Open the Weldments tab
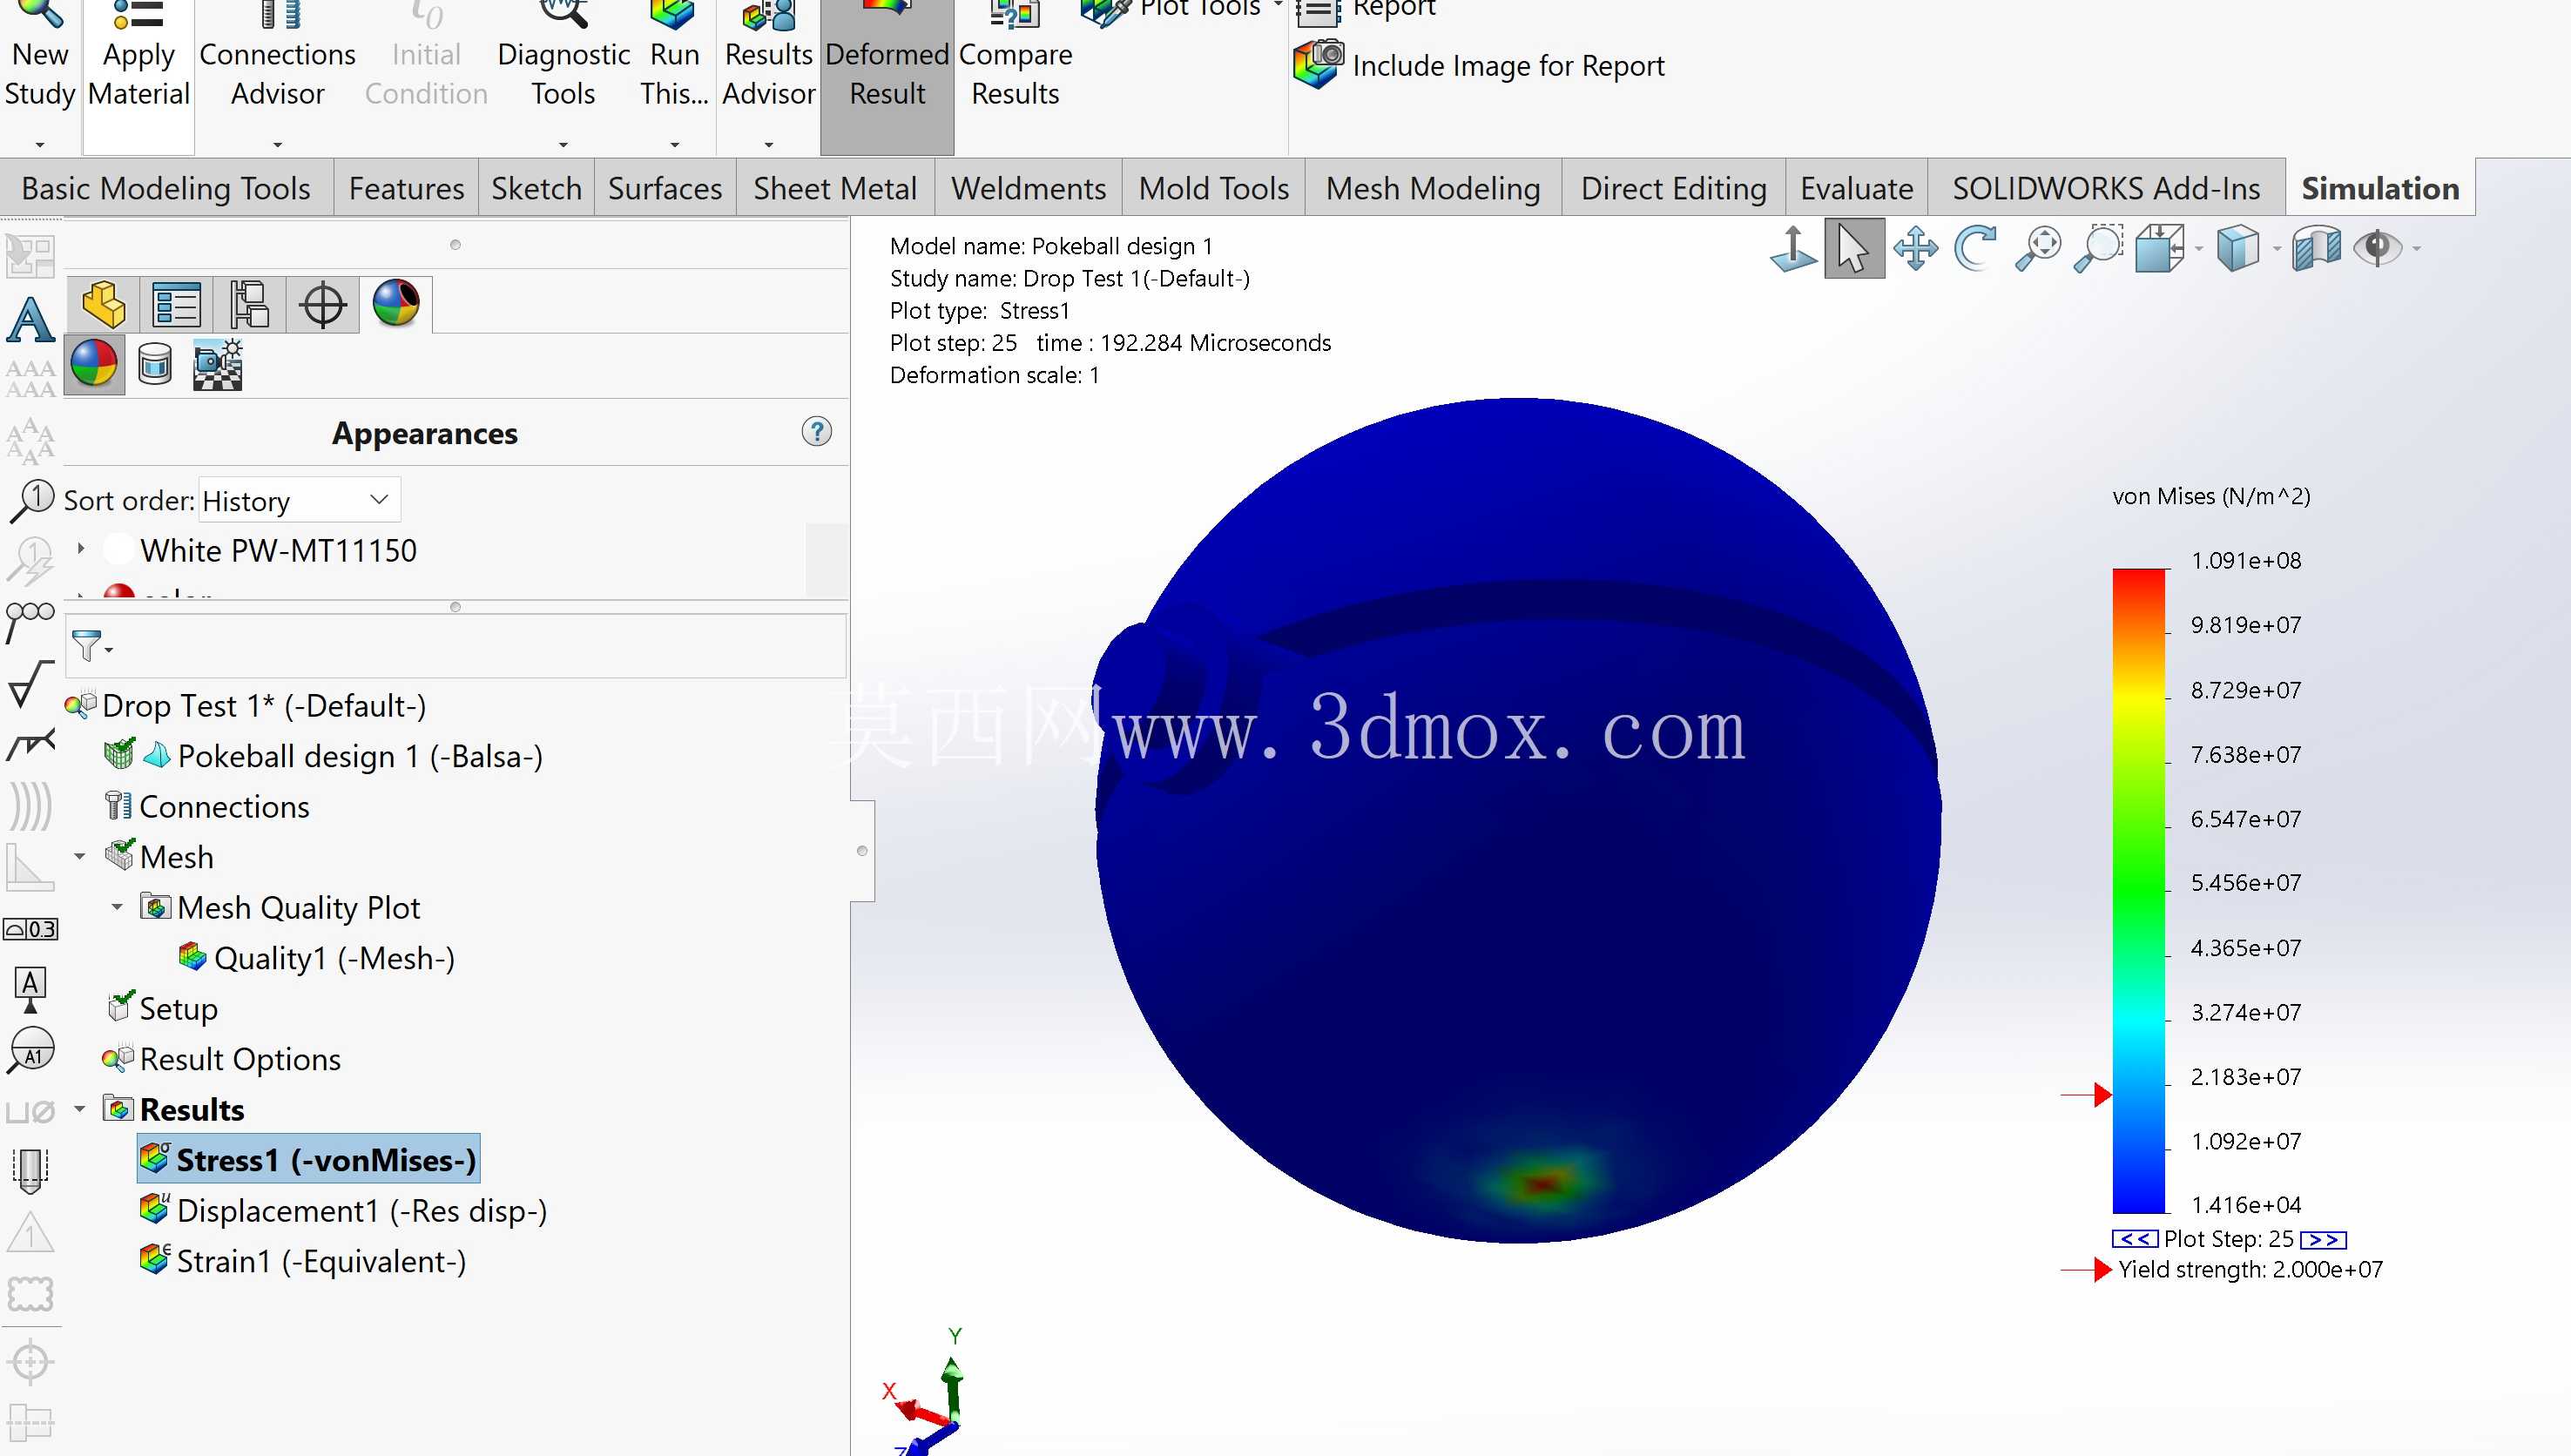This screenshot has width=2571, height=1456. tap(1028, 188)
